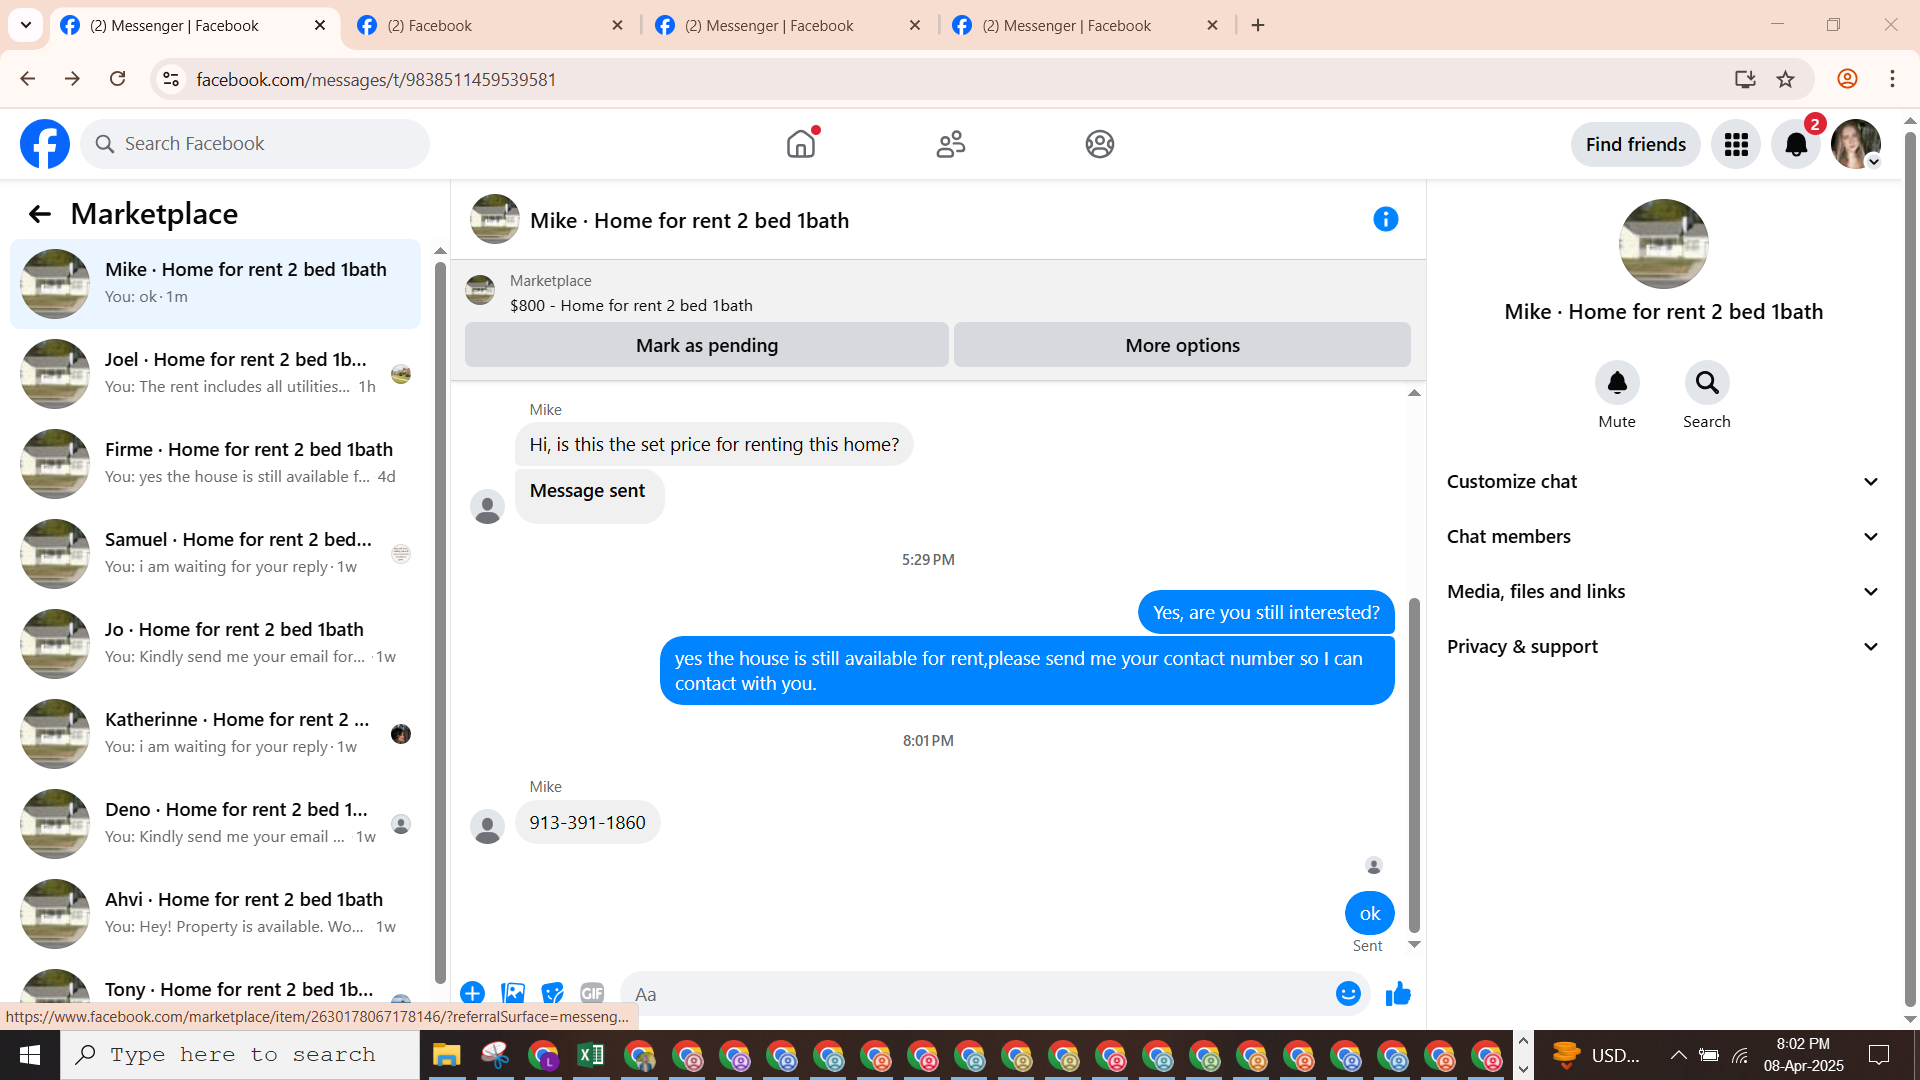The image size is (1920, 1080).
Task: Expand Customize chat section
Action: [x=1663, y=482]
